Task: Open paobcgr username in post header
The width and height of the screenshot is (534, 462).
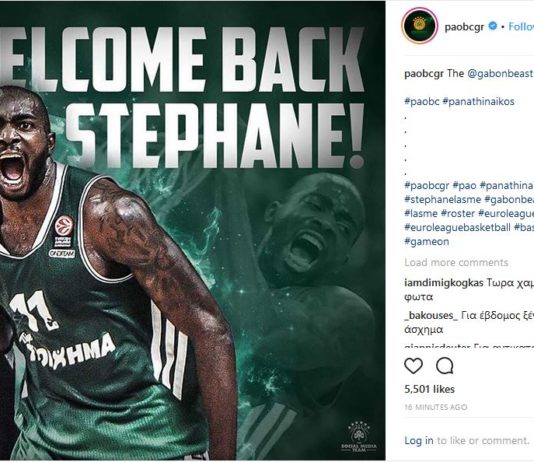Action: [464, 27]
